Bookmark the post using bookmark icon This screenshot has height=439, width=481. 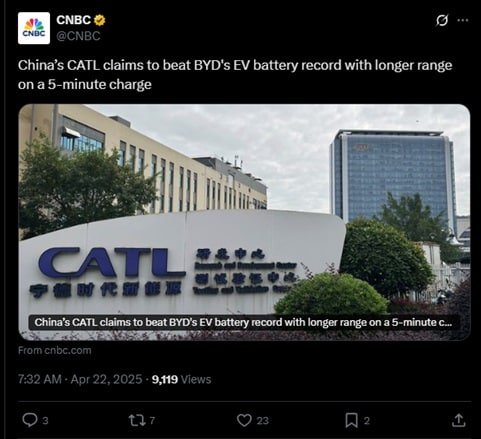click(352, 420)
